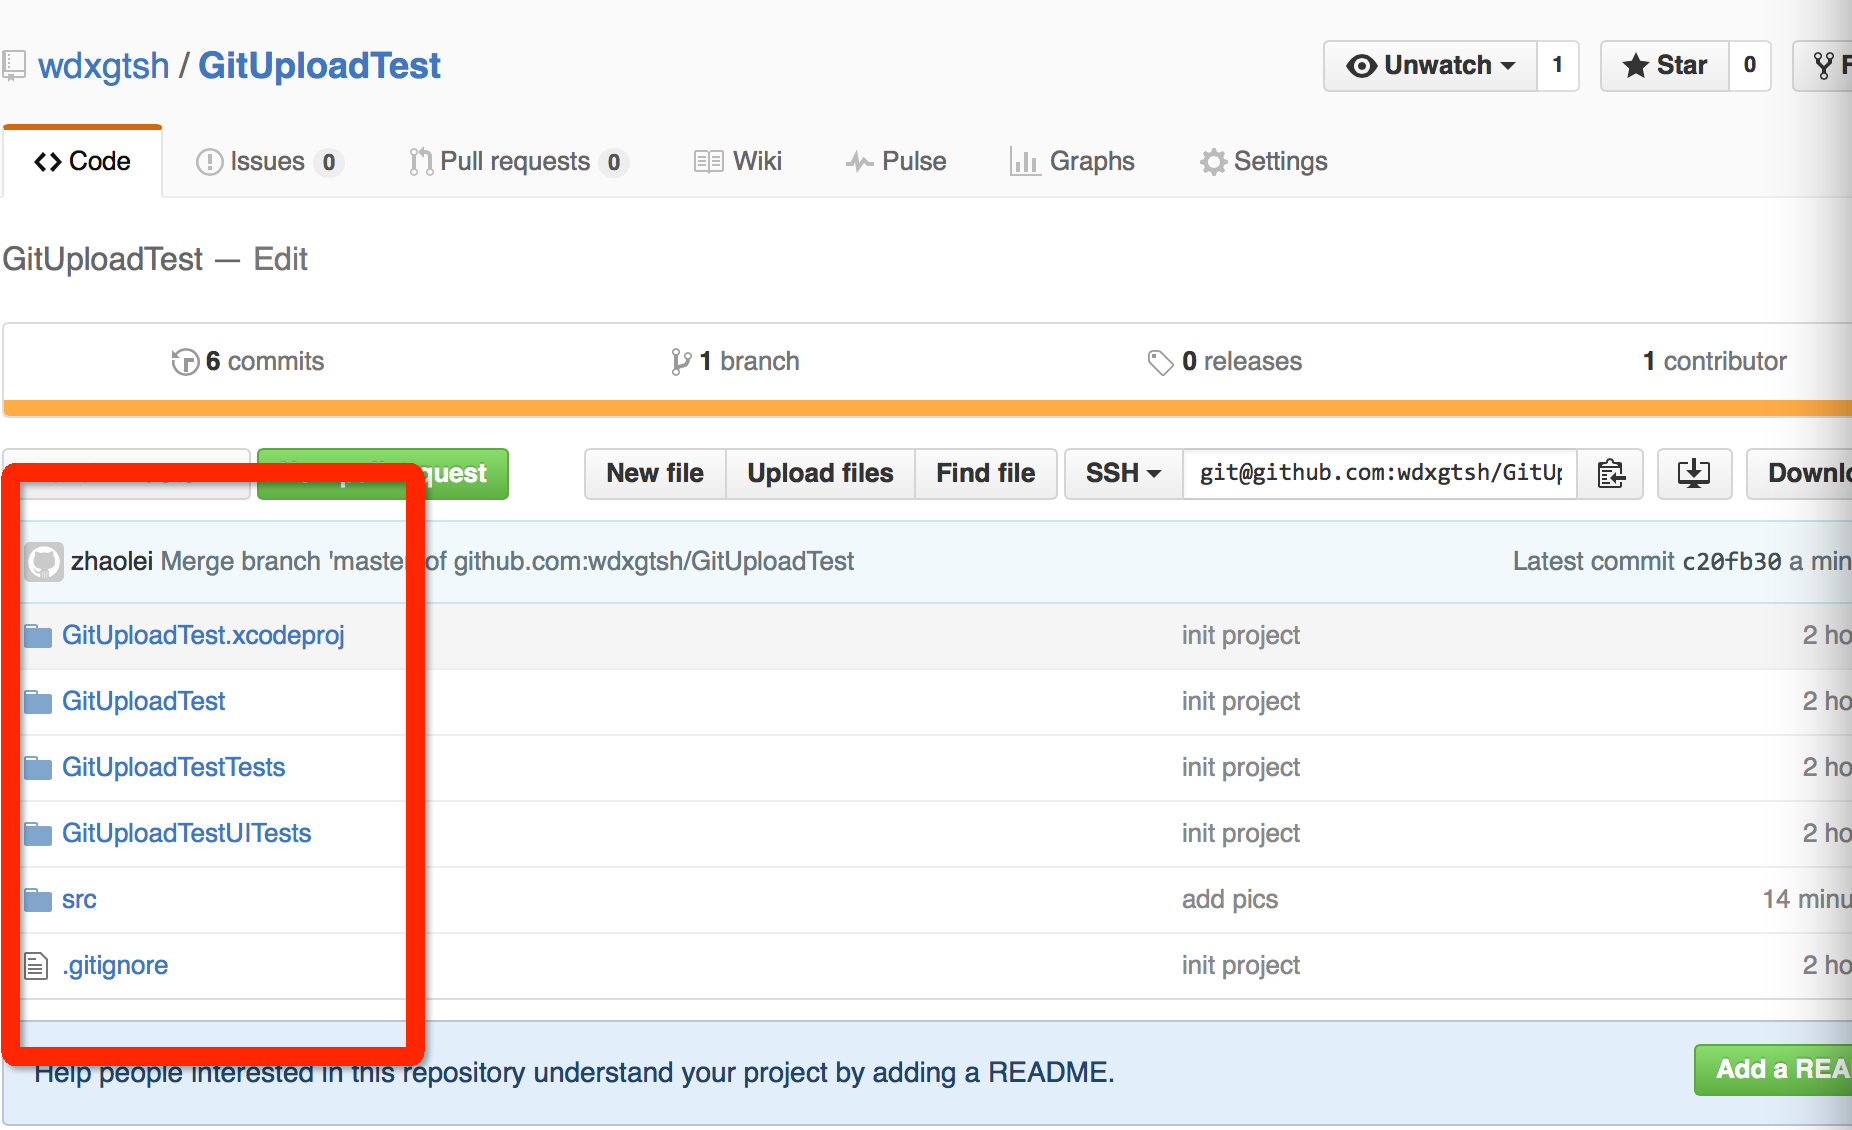Viewport: 1852px width, 1130px height.
Task: Click the Code brackets icon
Action: (48, 162)
